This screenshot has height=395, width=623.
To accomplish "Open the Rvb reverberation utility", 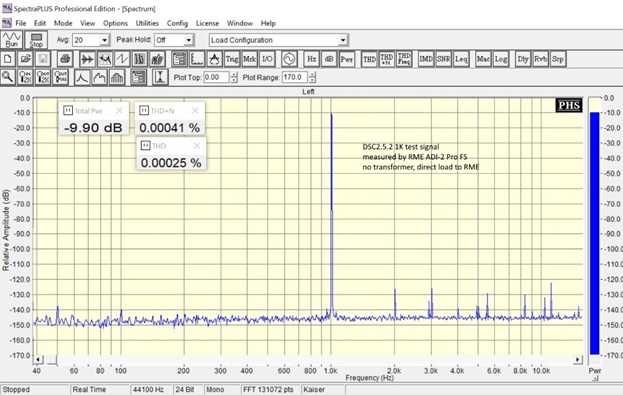I will click(x=540, y=59).
